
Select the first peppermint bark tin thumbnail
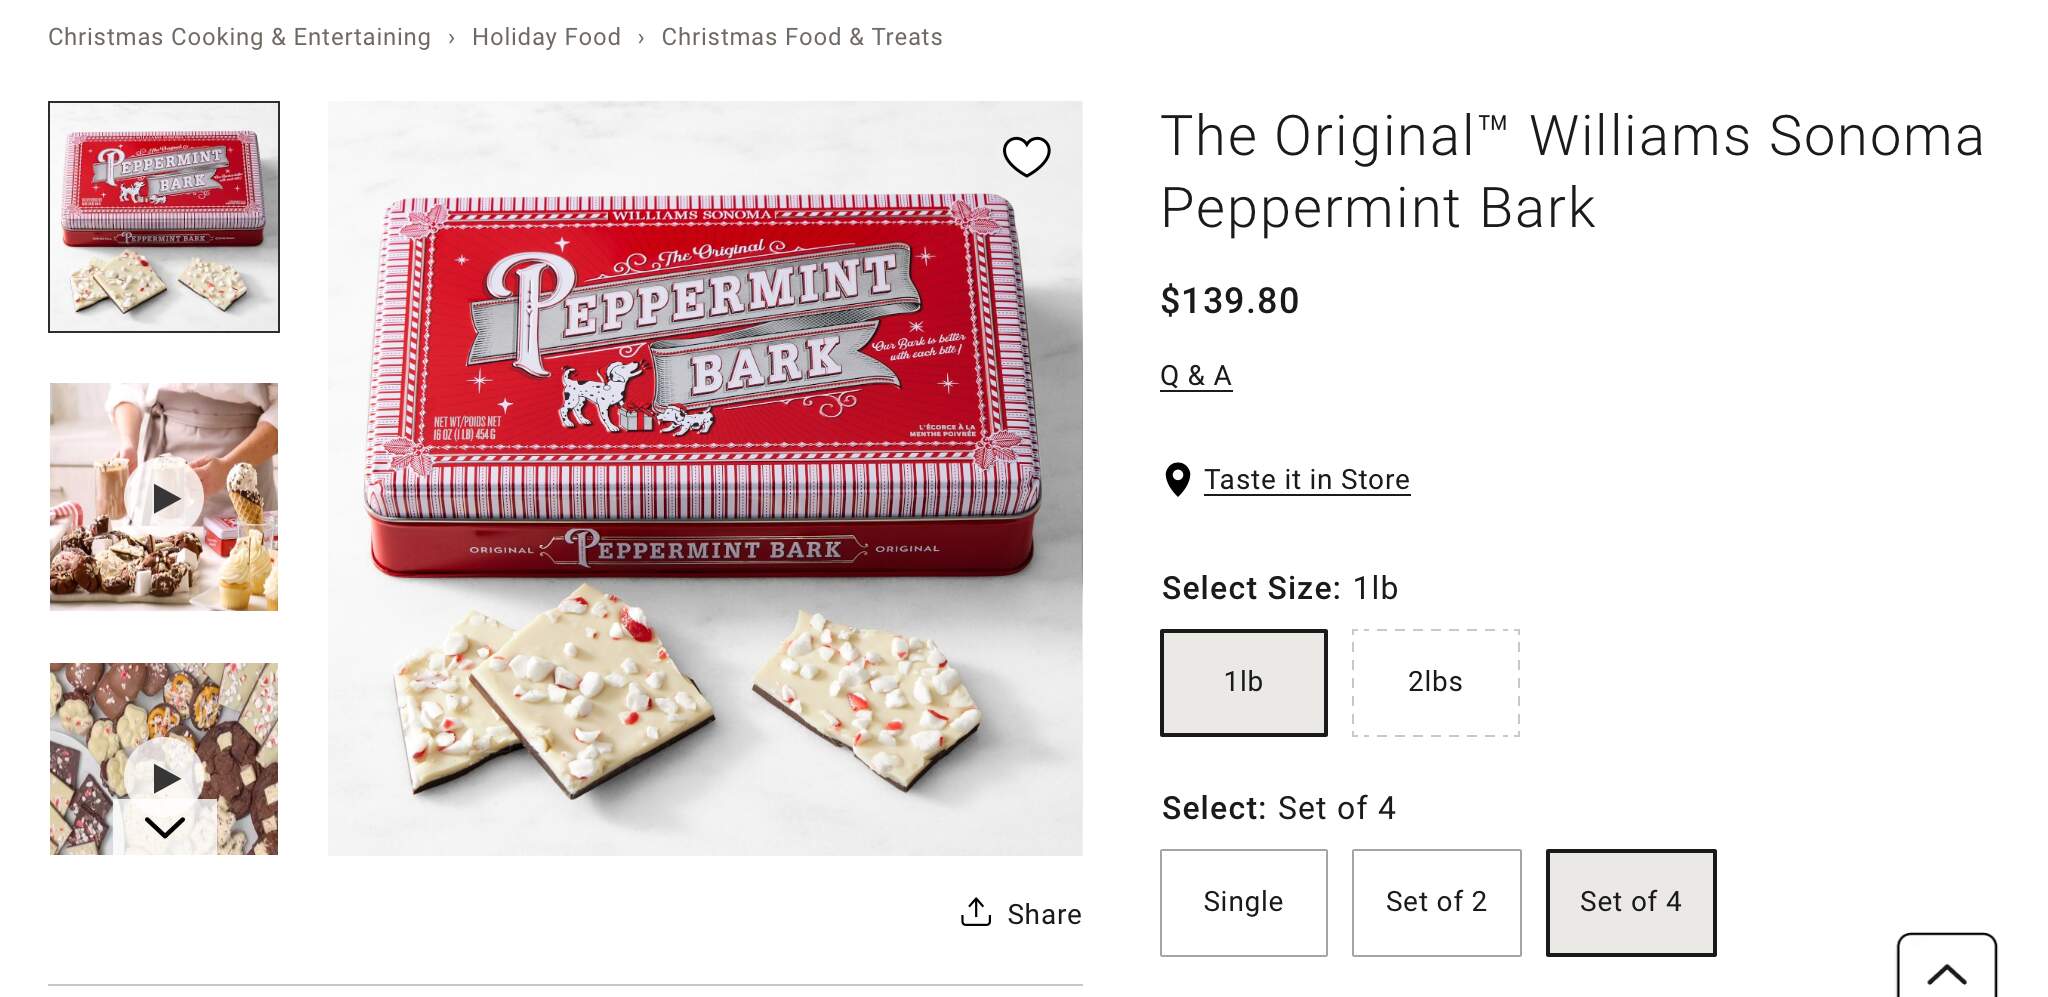[x=164, y=217]
